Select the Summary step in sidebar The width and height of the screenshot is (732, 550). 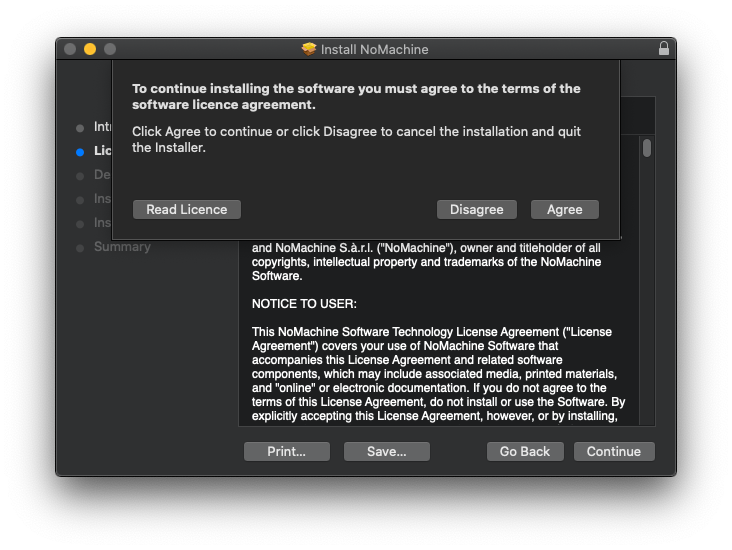pyautogui.click(x=122, y=247)
